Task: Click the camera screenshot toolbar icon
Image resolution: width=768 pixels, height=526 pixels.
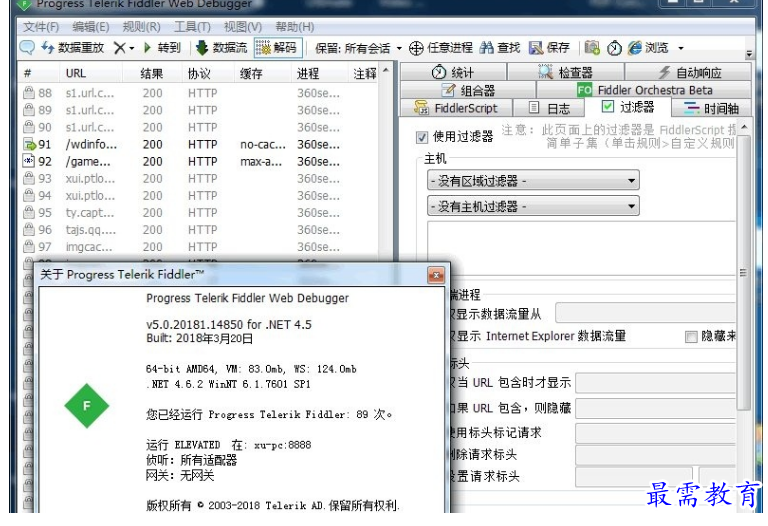Action: pyautogui.click(x=592, y=48)
